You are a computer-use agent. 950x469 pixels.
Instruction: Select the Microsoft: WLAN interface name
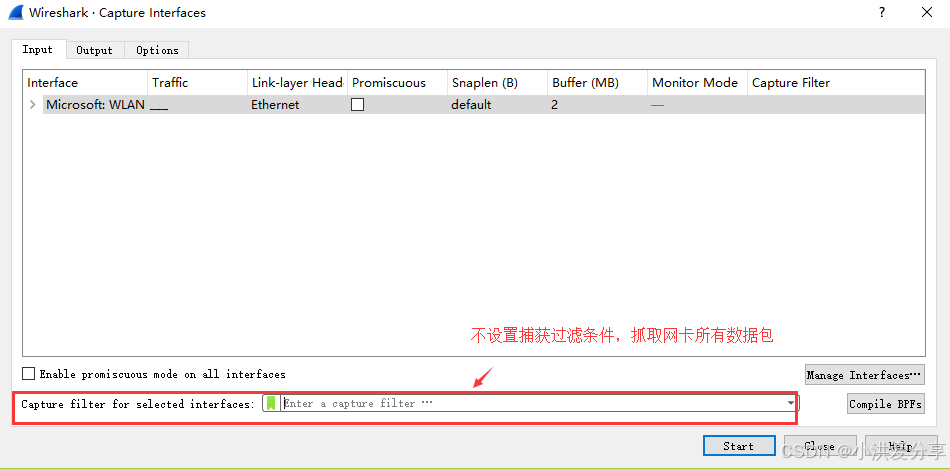point(95,105)
